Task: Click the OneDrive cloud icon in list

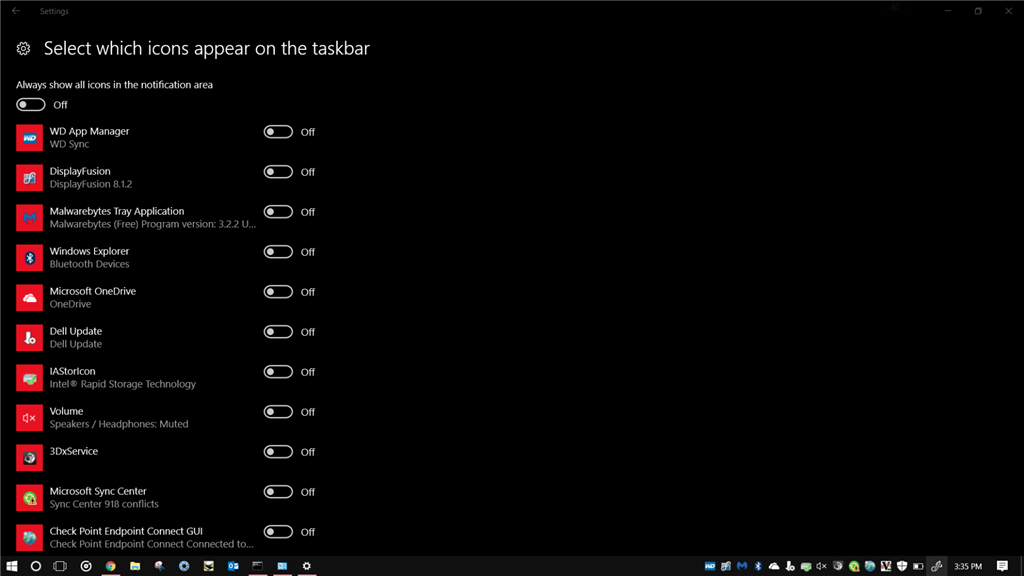Action: coord(29,298)
